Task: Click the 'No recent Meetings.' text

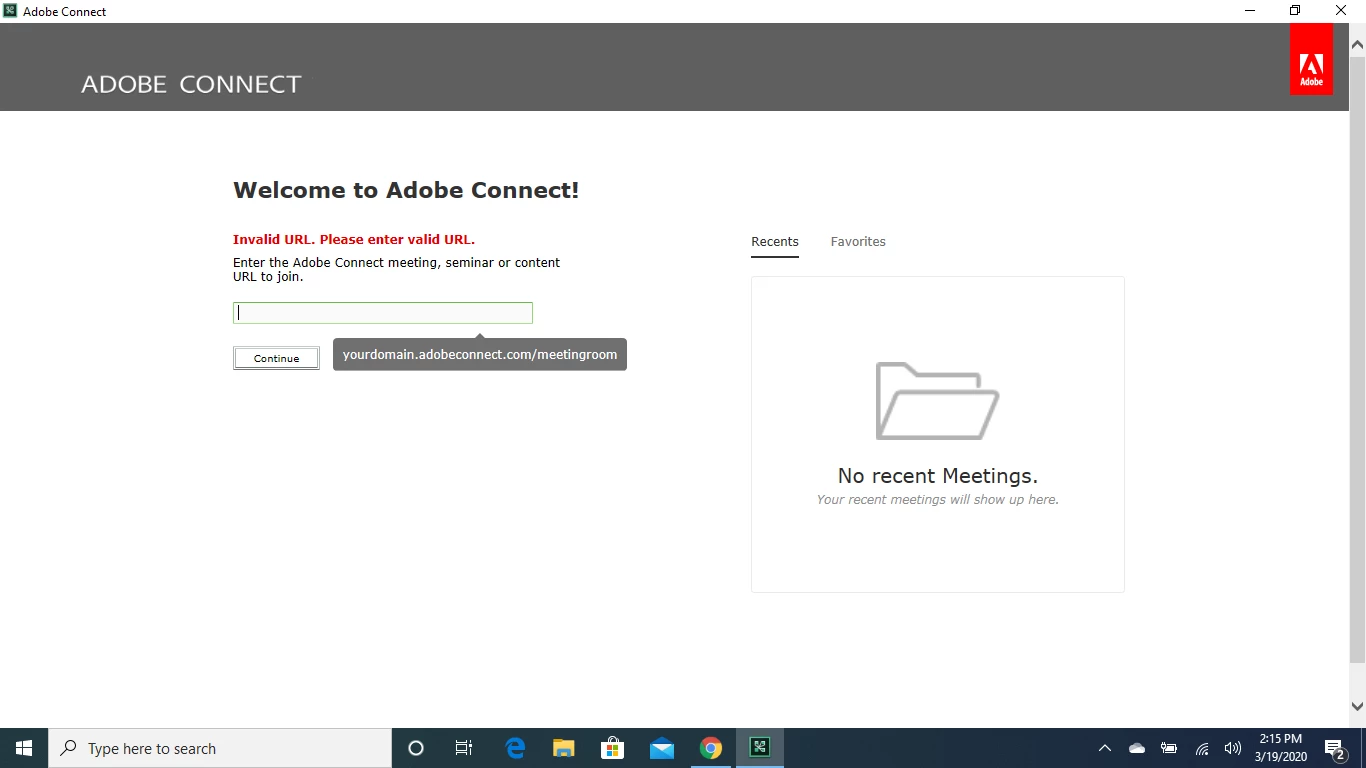Action: [x=938, y=476]
